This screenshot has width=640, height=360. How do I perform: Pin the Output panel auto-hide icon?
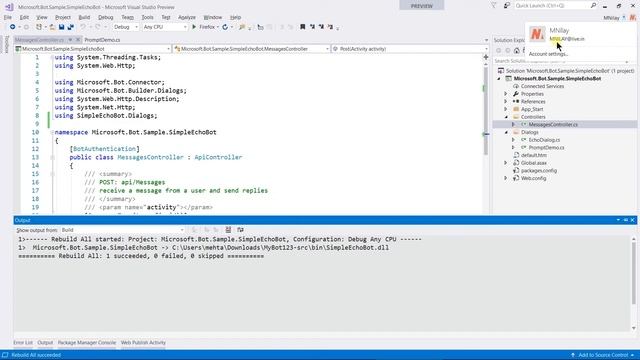click(x=626, y=220)
